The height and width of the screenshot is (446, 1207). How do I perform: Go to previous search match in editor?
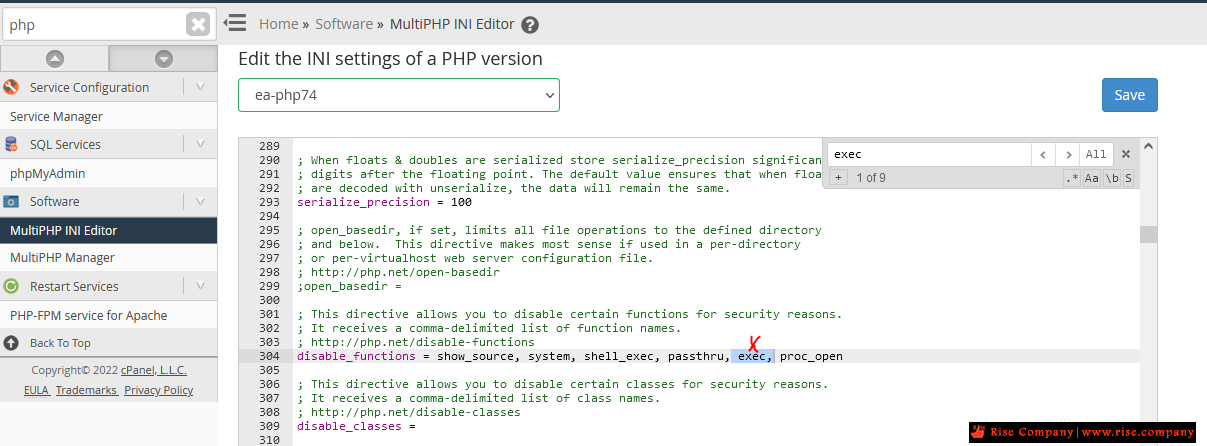[x=1044, y=155]
